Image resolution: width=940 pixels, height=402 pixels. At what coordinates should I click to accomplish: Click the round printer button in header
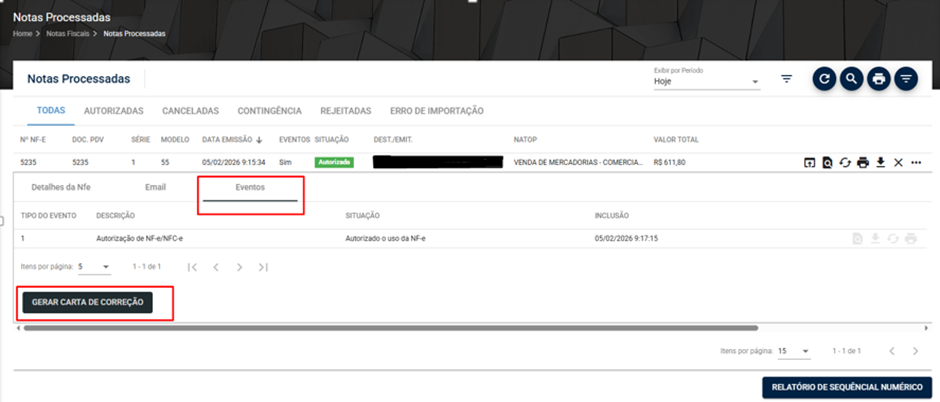point(879,79)
